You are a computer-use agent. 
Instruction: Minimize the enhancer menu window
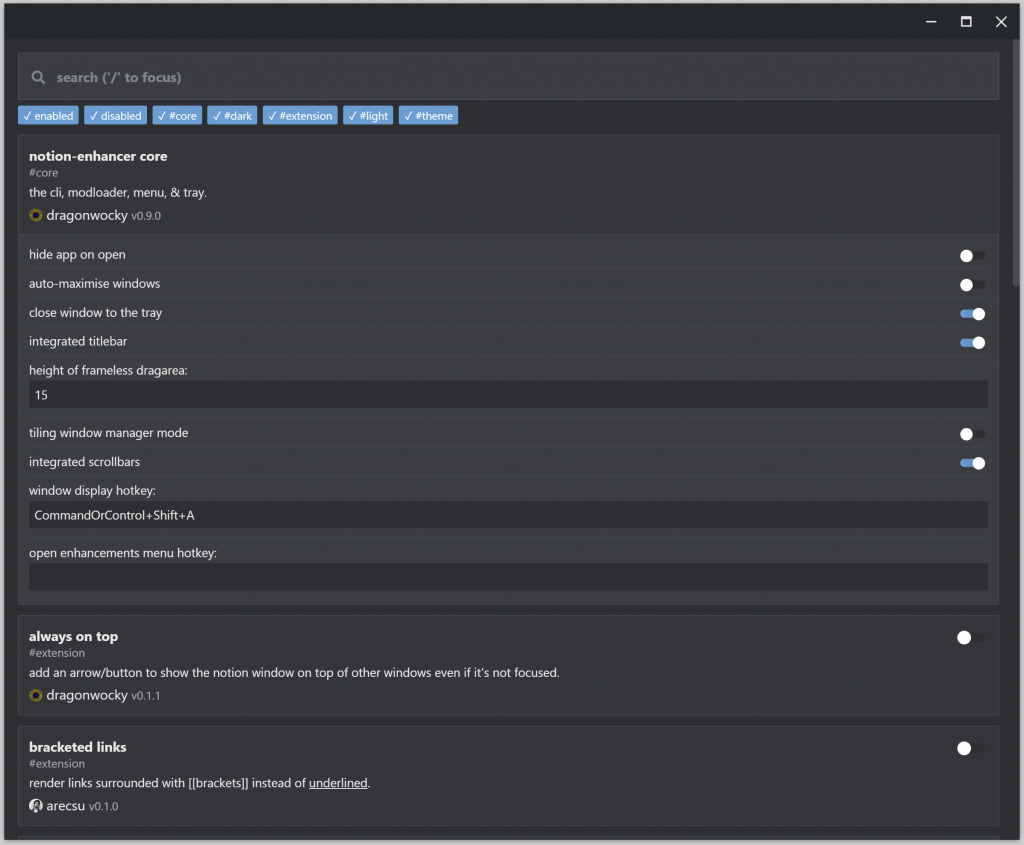[x=931, y=21]
